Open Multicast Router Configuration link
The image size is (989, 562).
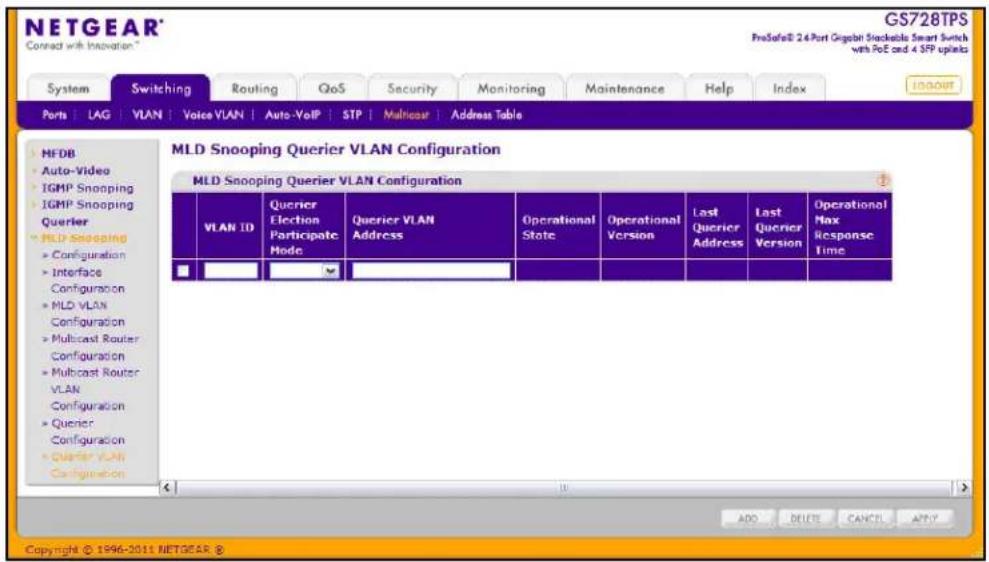click(x=95, y=347)
